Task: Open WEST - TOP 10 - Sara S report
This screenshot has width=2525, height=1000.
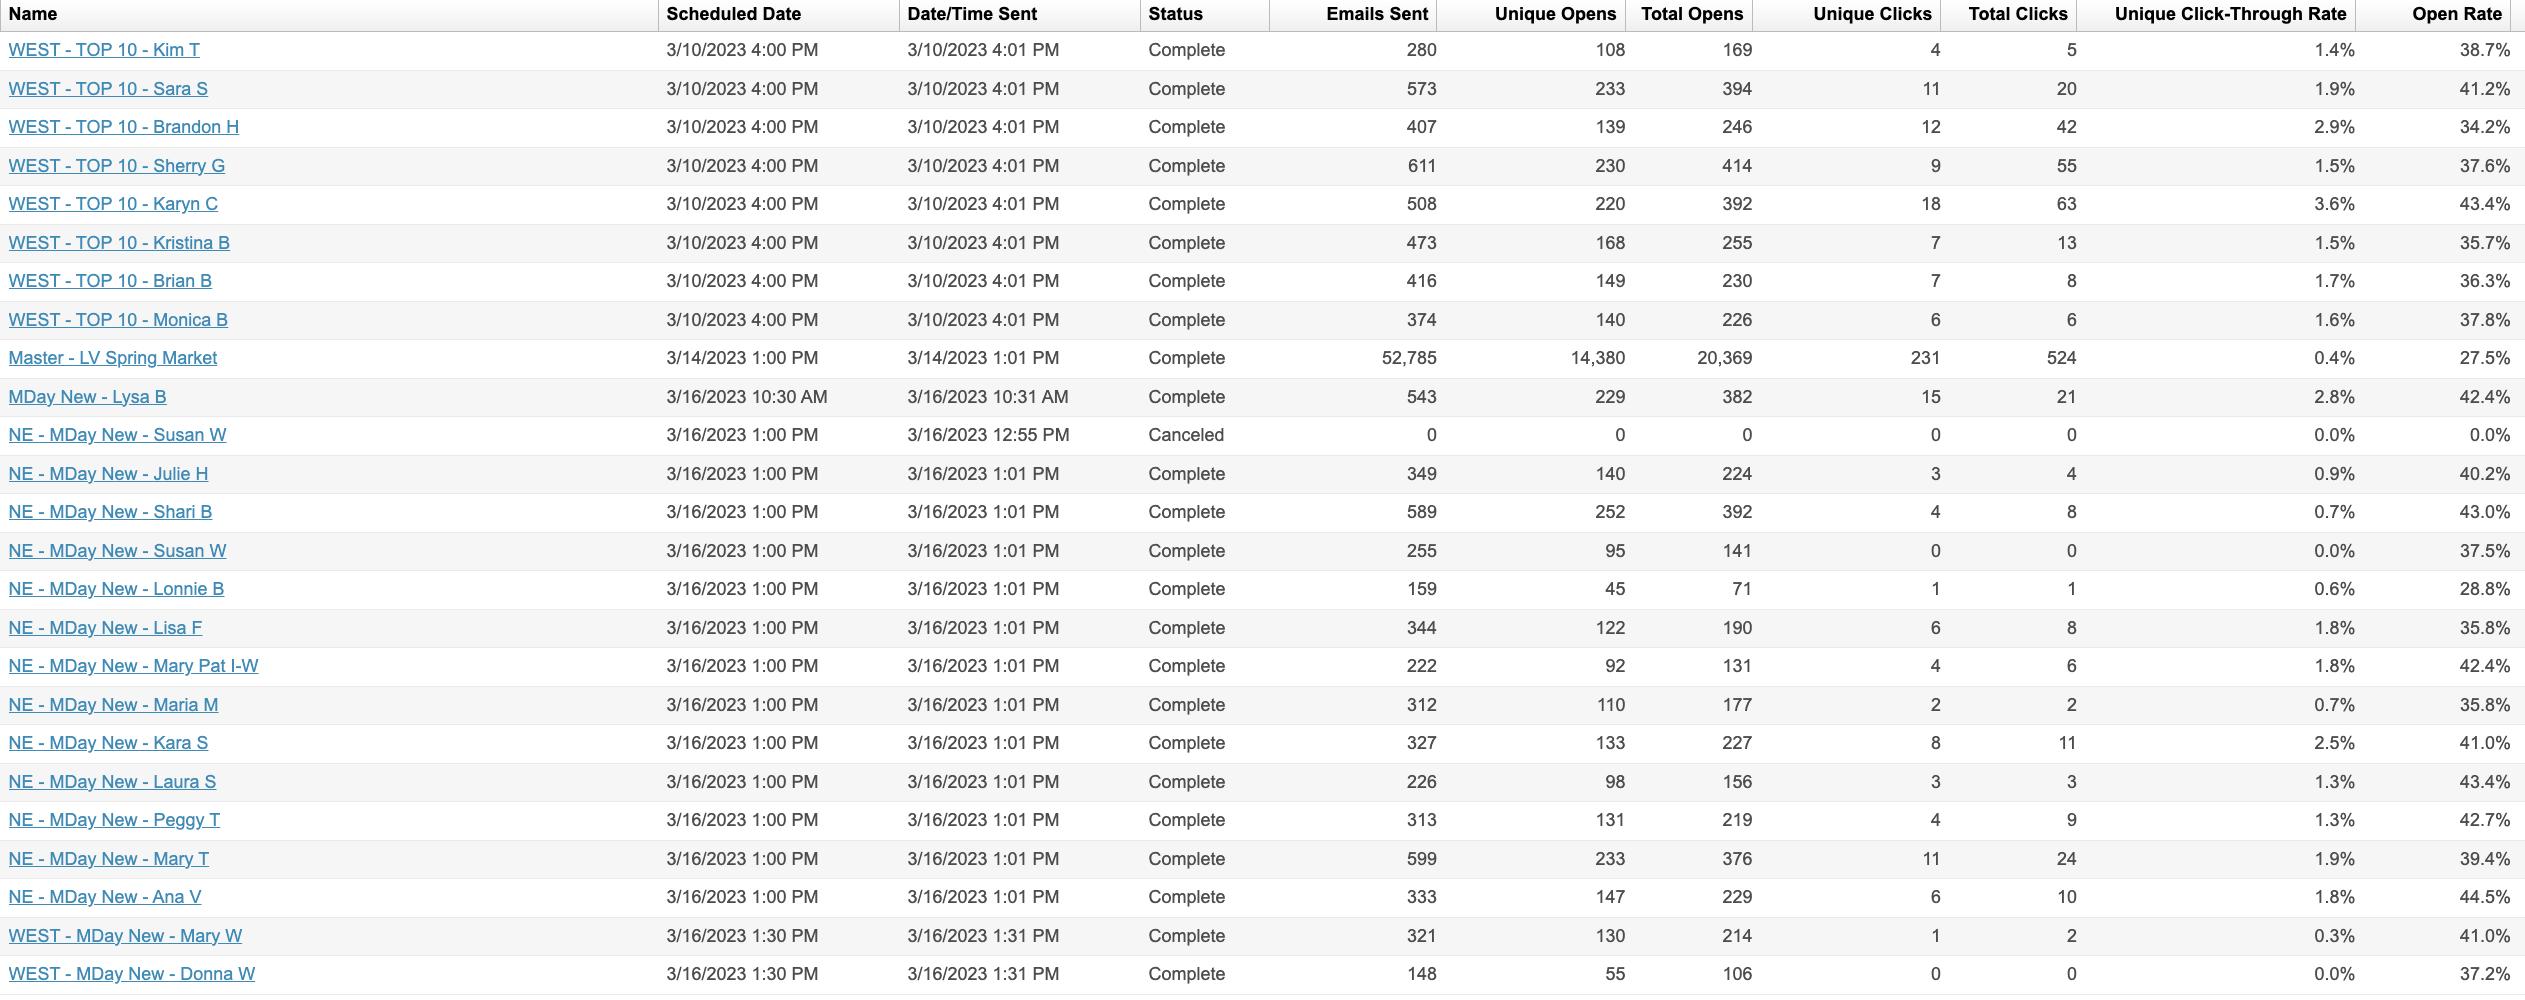Action: tap(108, 89)
